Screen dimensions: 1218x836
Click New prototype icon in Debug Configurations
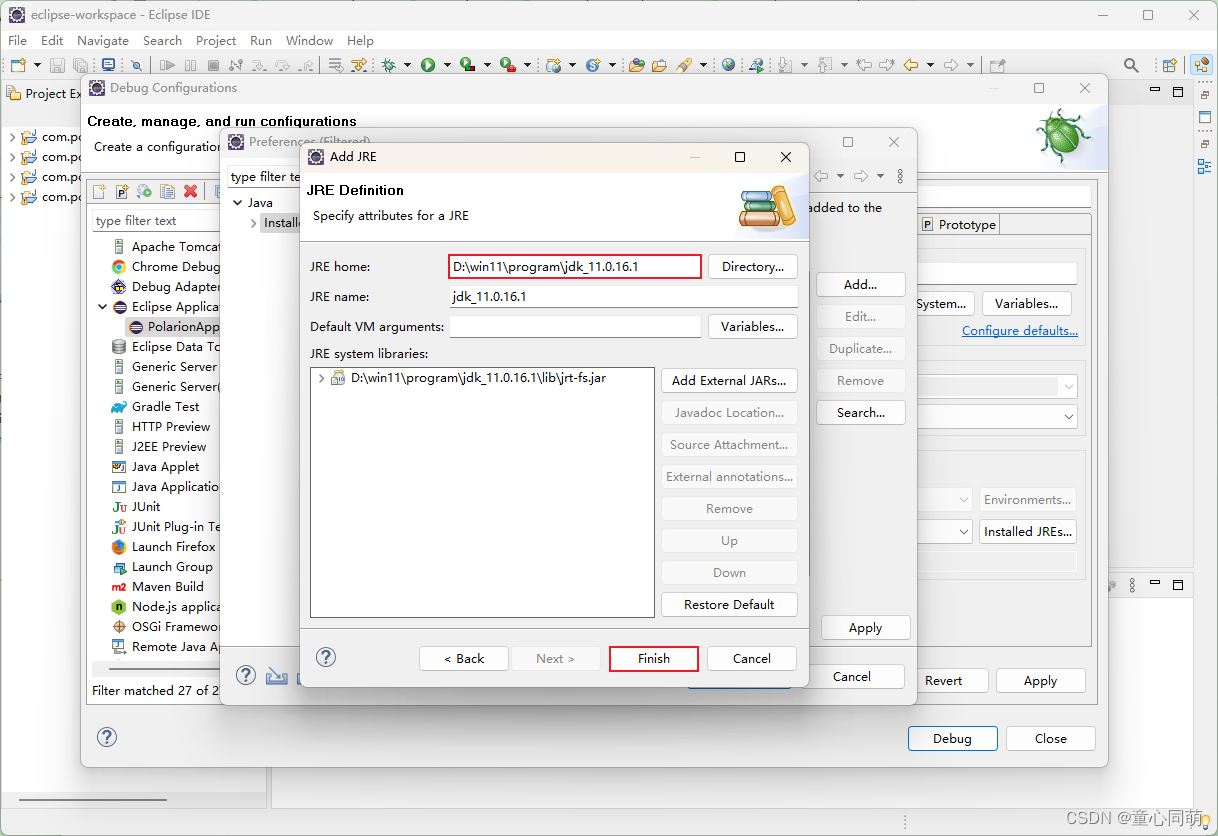[x=122, y=191]
